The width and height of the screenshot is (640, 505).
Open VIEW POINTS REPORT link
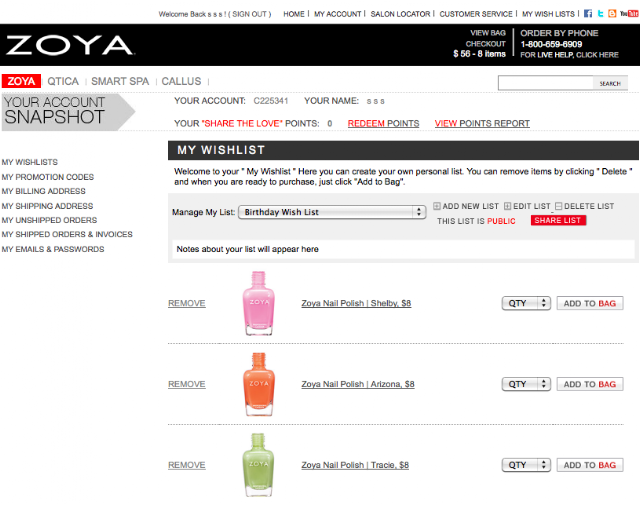click(482, 123)
